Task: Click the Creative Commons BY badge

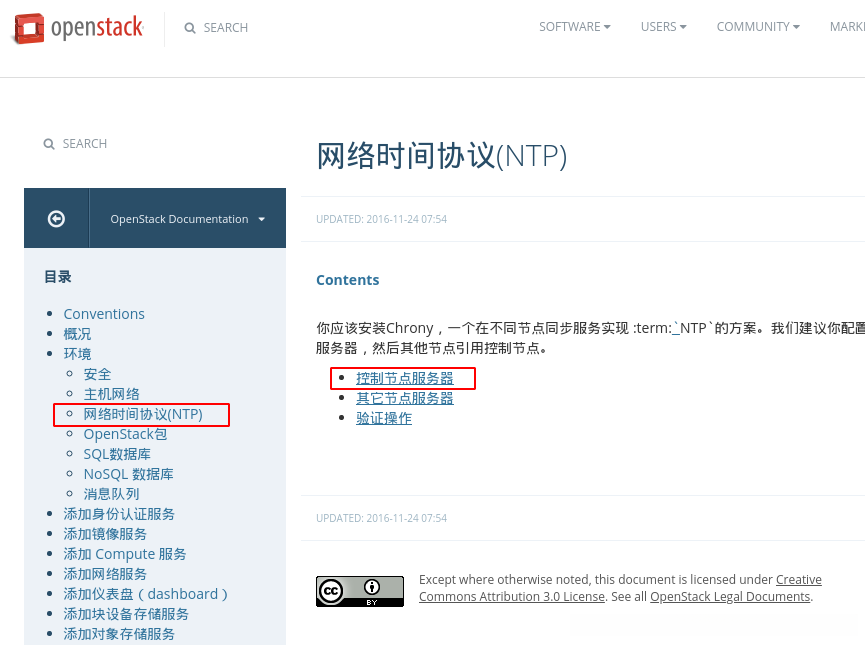Action: coord(360,591)
